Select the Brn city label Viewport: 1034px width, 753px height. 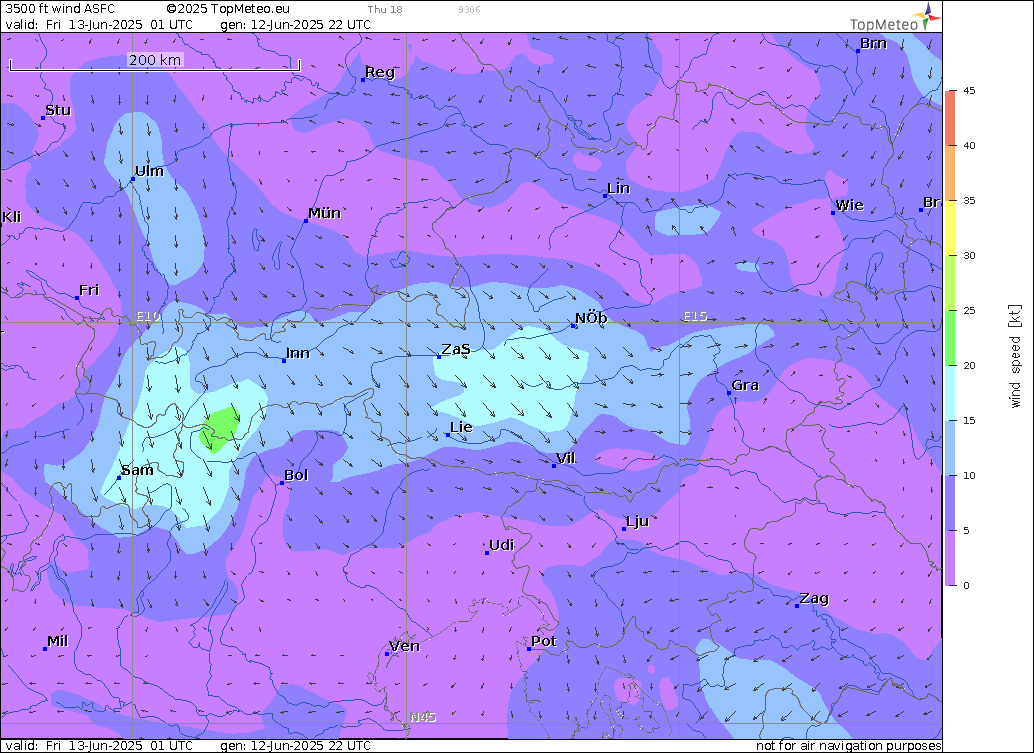click(x=873, y=43)
